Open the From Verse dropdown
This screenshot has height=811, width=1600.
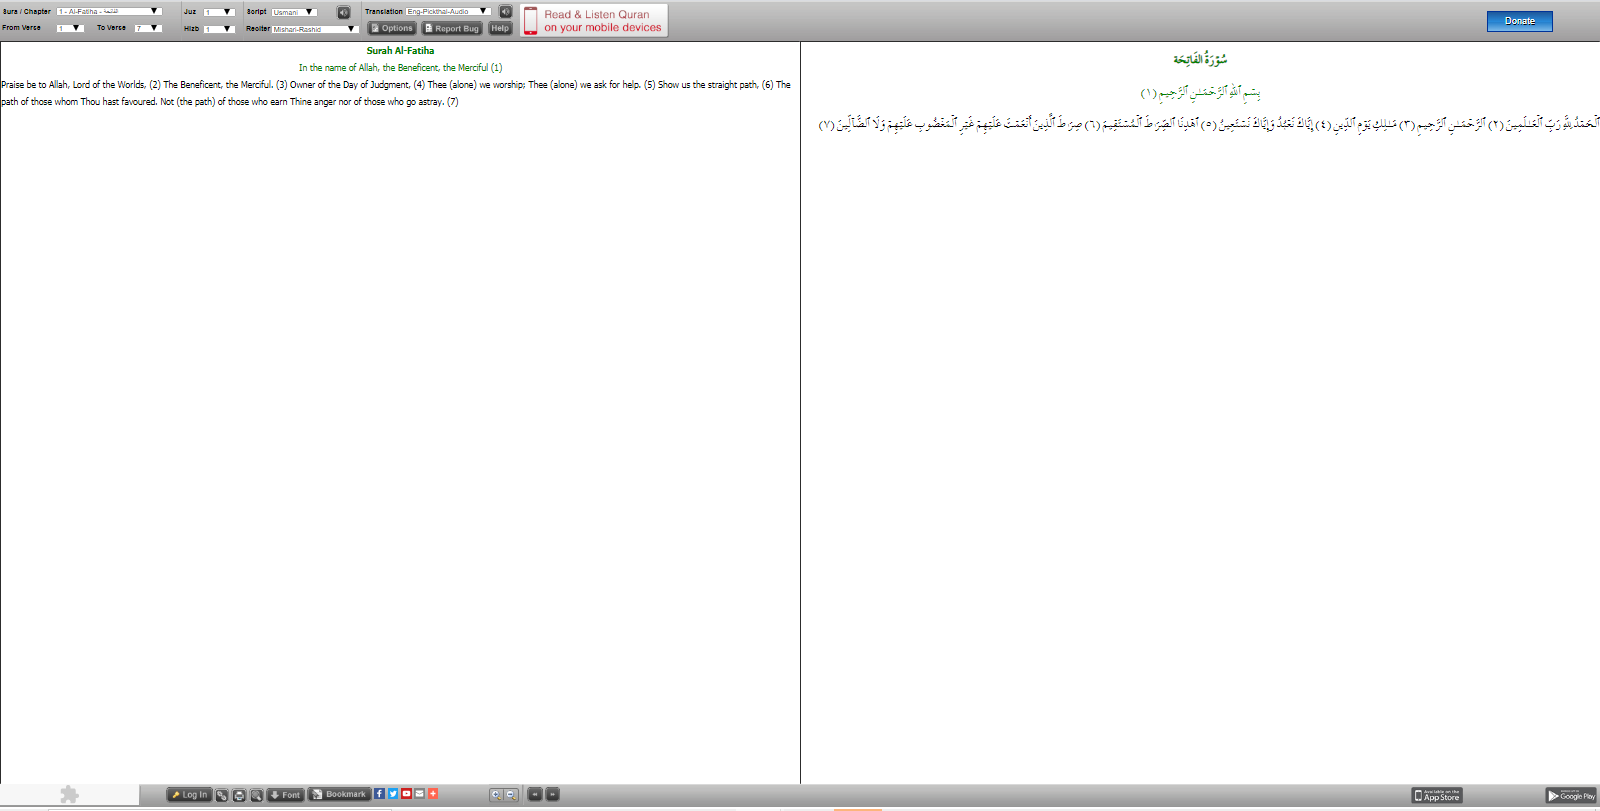click(x=70, y=28)
